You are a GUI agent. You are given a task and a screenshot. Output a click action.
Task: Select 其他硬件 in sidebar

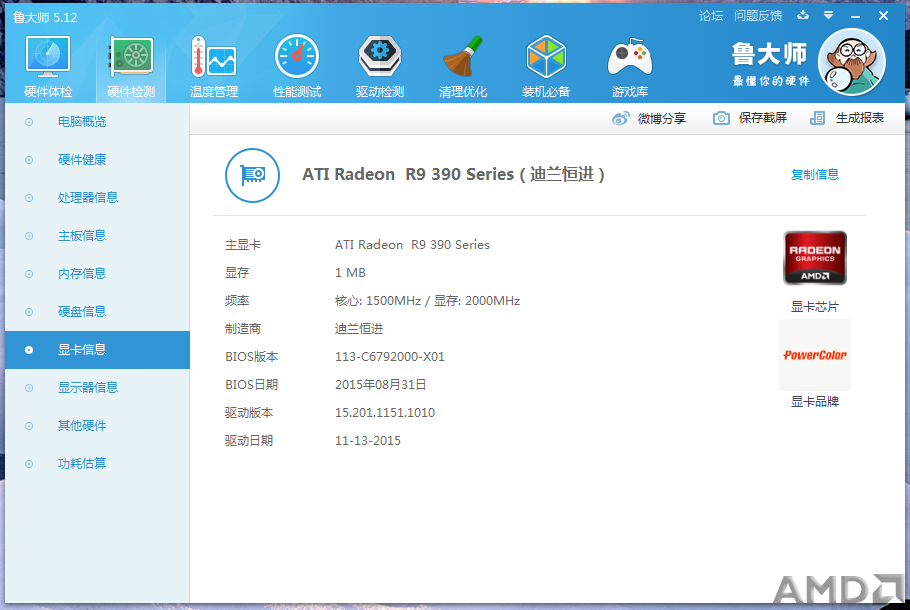click(x=98, y=426)
